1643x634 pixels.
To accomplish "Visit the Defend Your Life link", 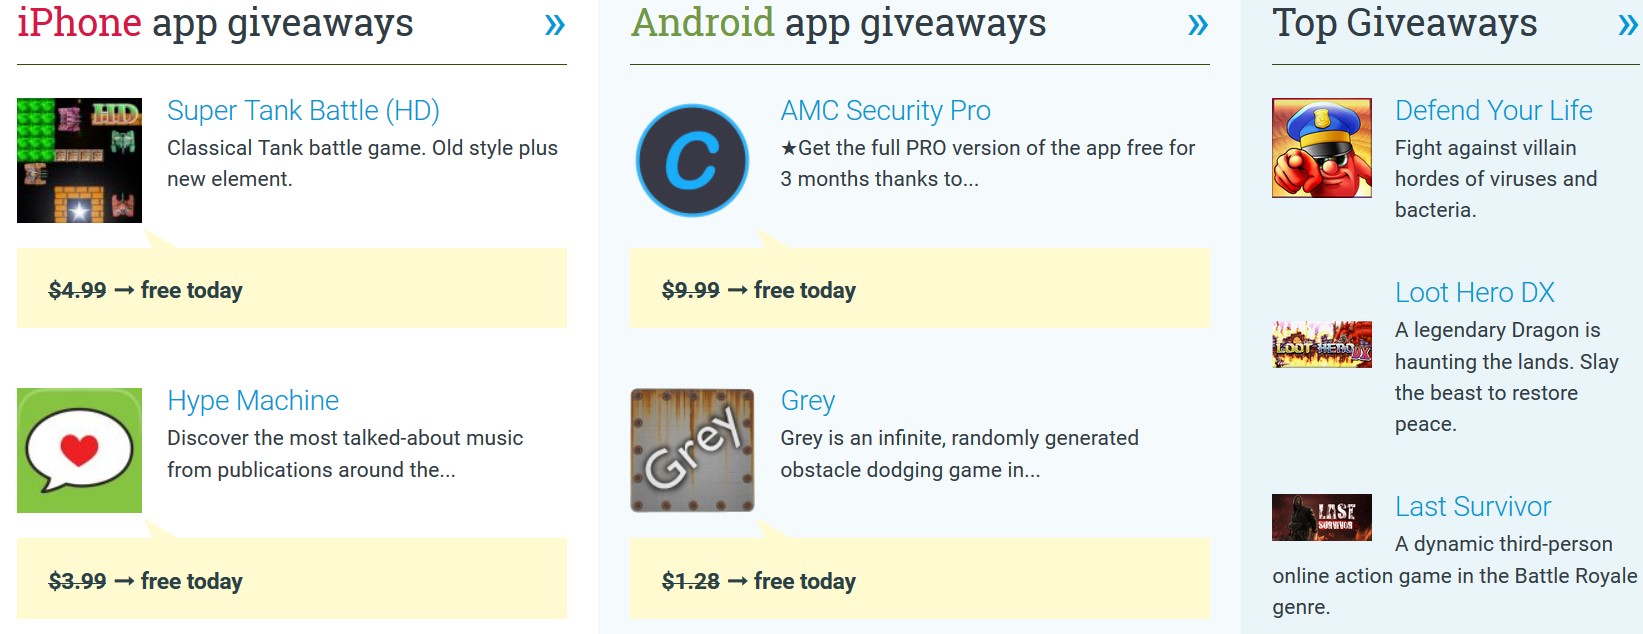I will pos(1493,110).
